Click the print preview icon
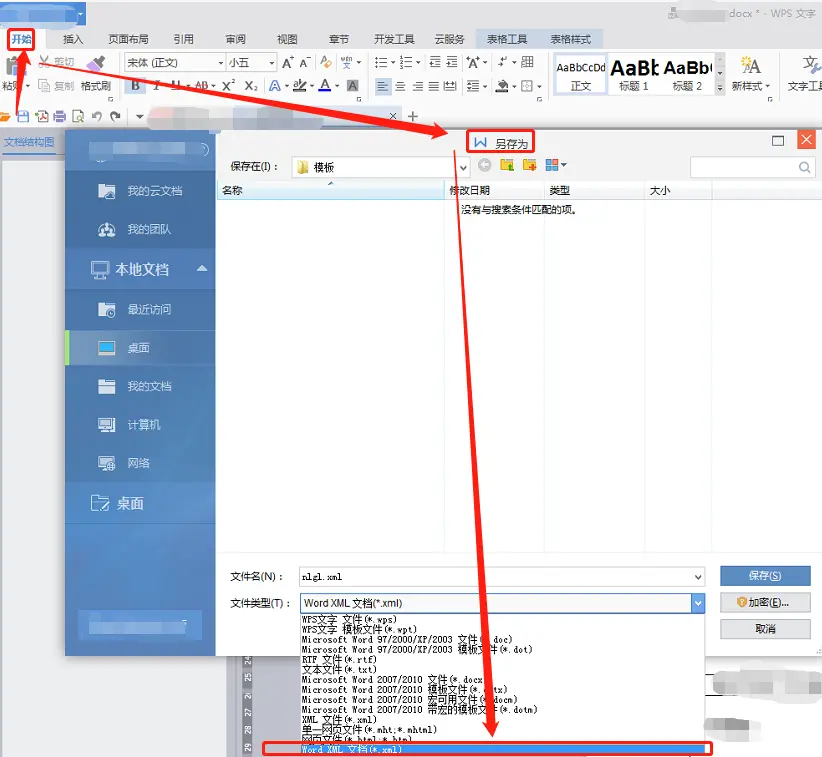The image size is (822, 757). [78, 116]
